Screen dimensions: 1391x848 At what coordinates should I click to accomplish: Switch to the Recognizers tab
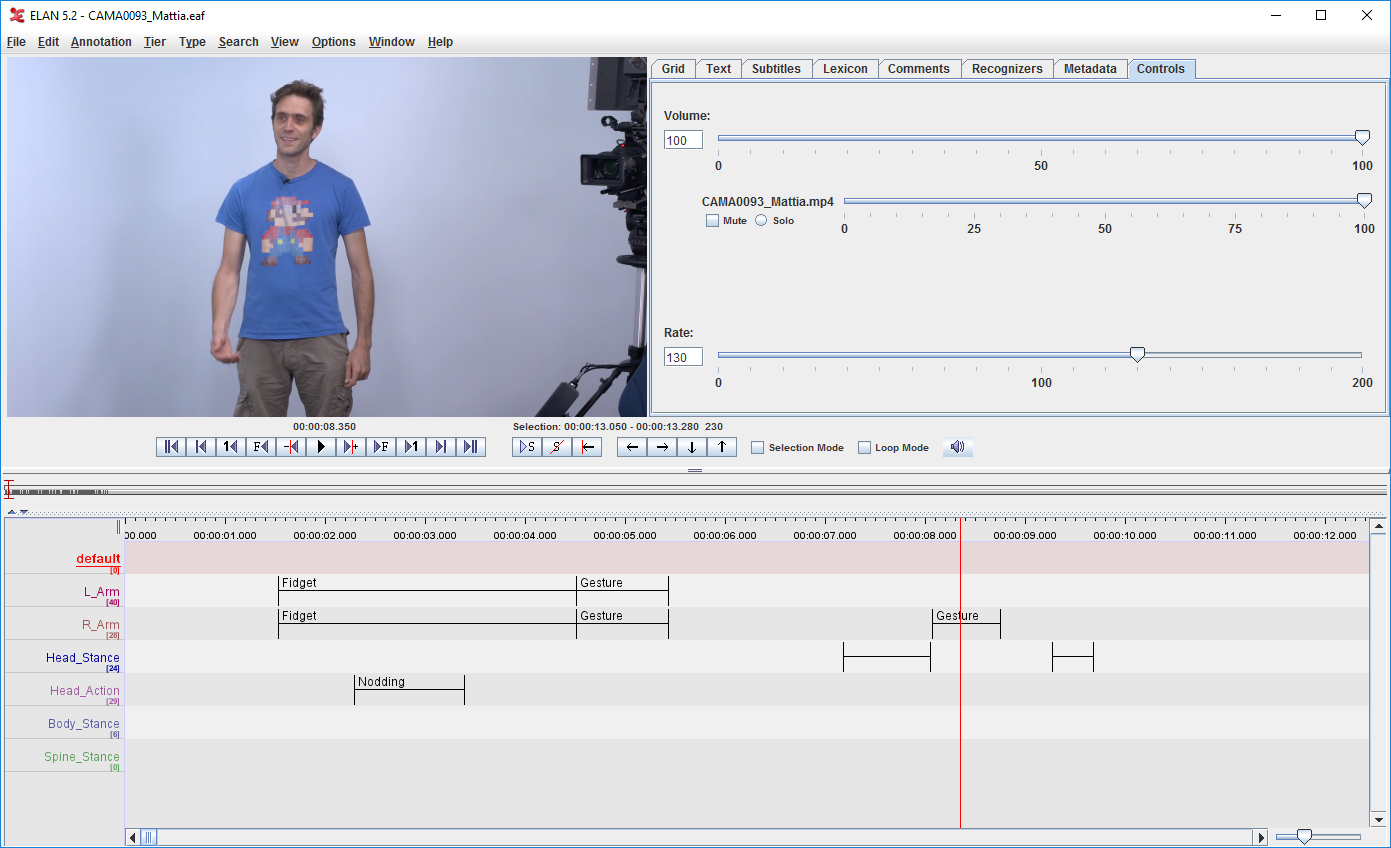click(x=1007, y=68)
